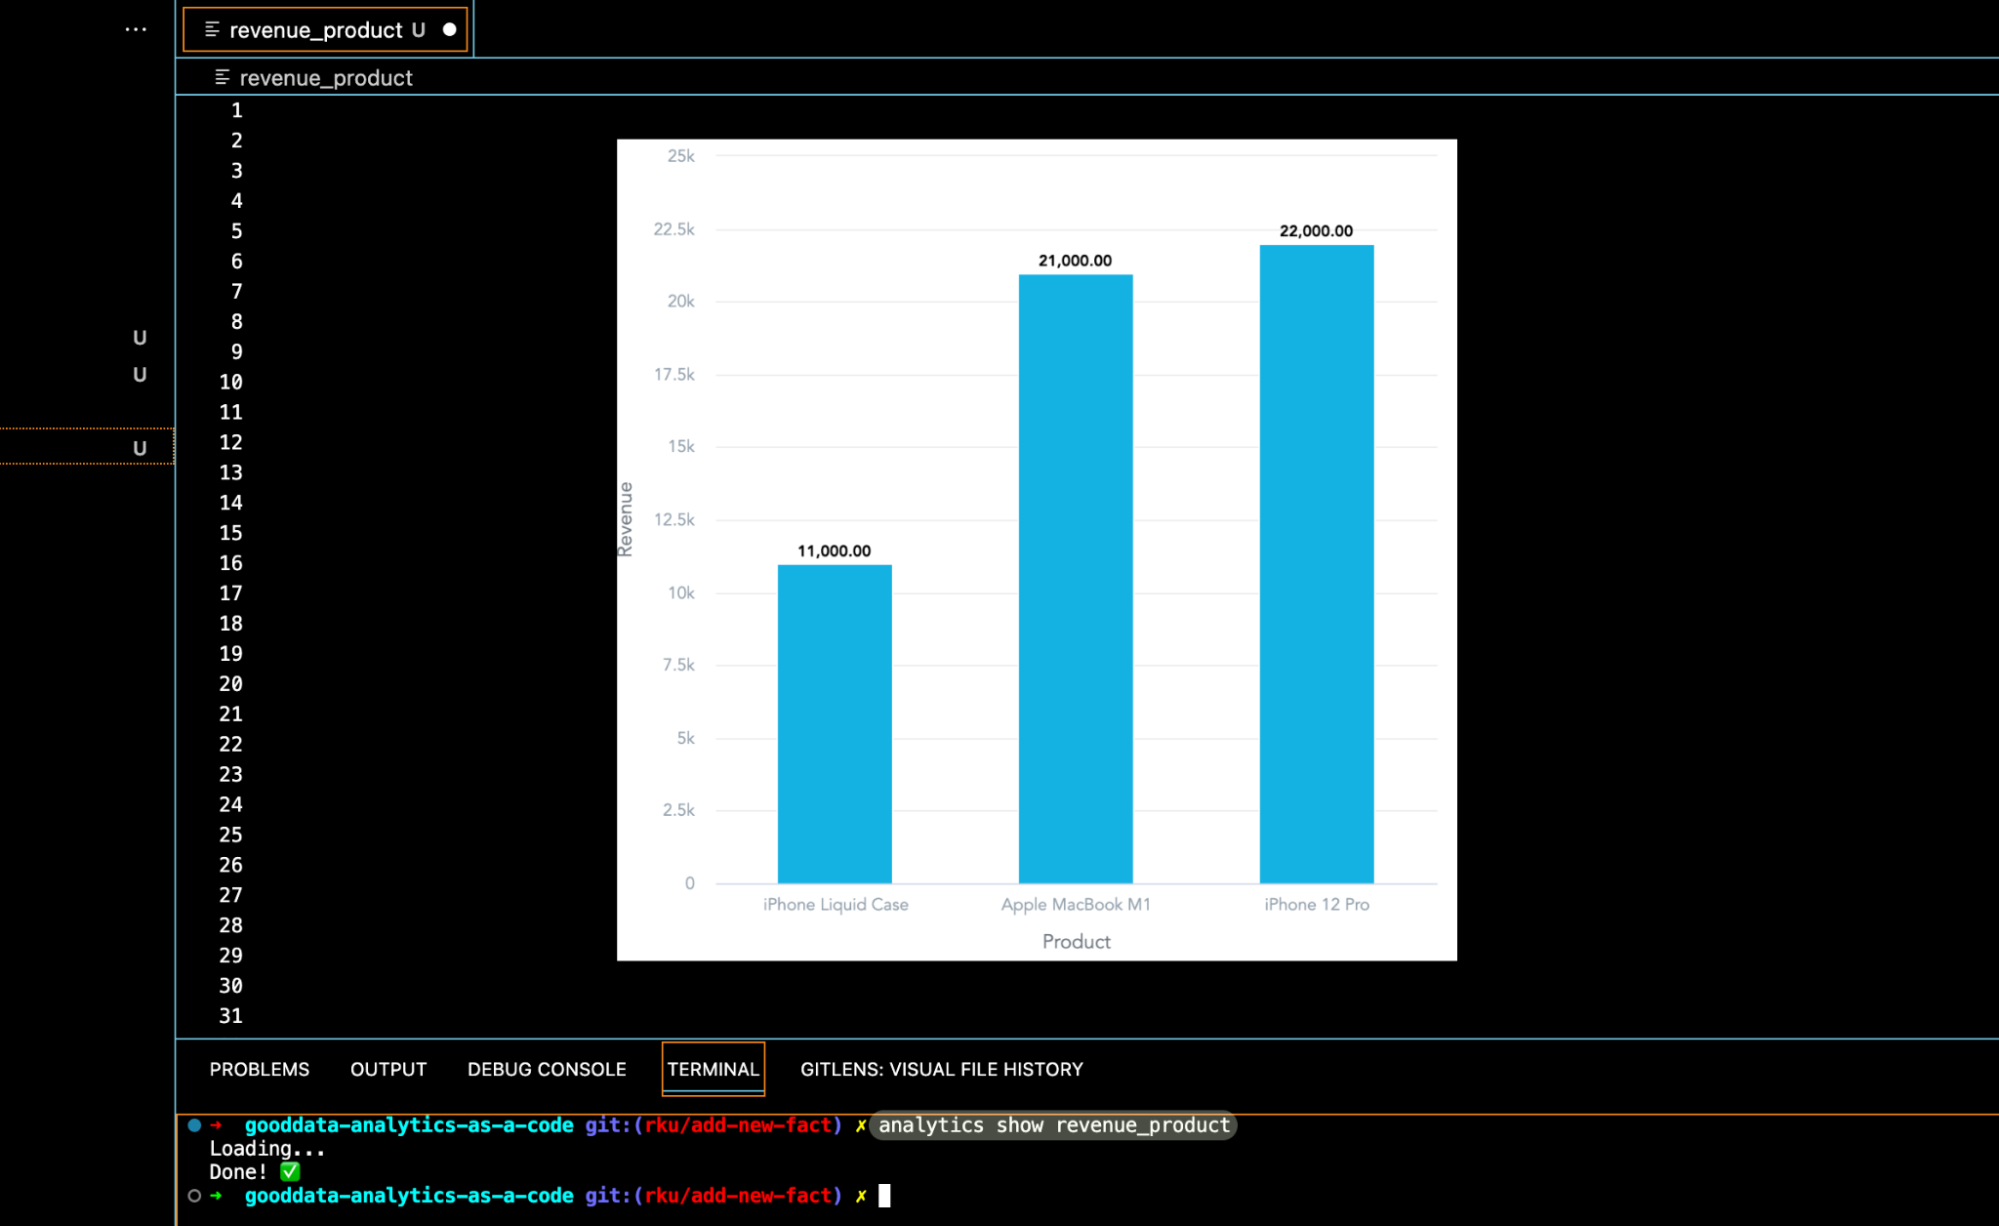This screenshot has width=1999, height=1226.
Task: Switch to the OUTPUT panel tab
Action: (x=388, y=1069)
